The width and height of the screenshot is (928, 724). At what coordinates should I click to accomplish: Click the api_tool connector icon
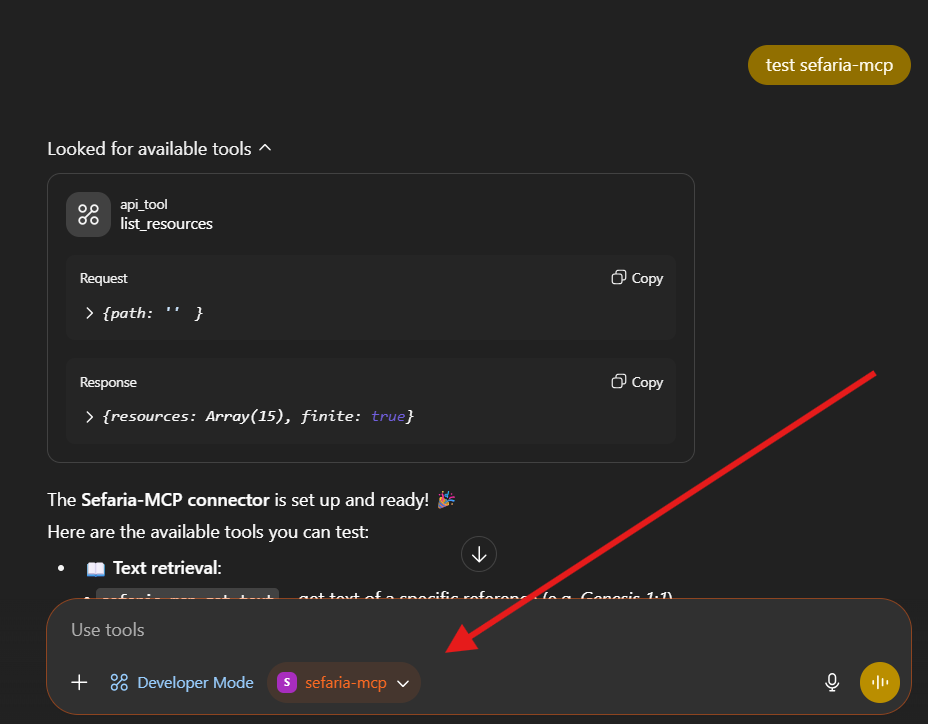pyautogui.click(x=88, y=214)
